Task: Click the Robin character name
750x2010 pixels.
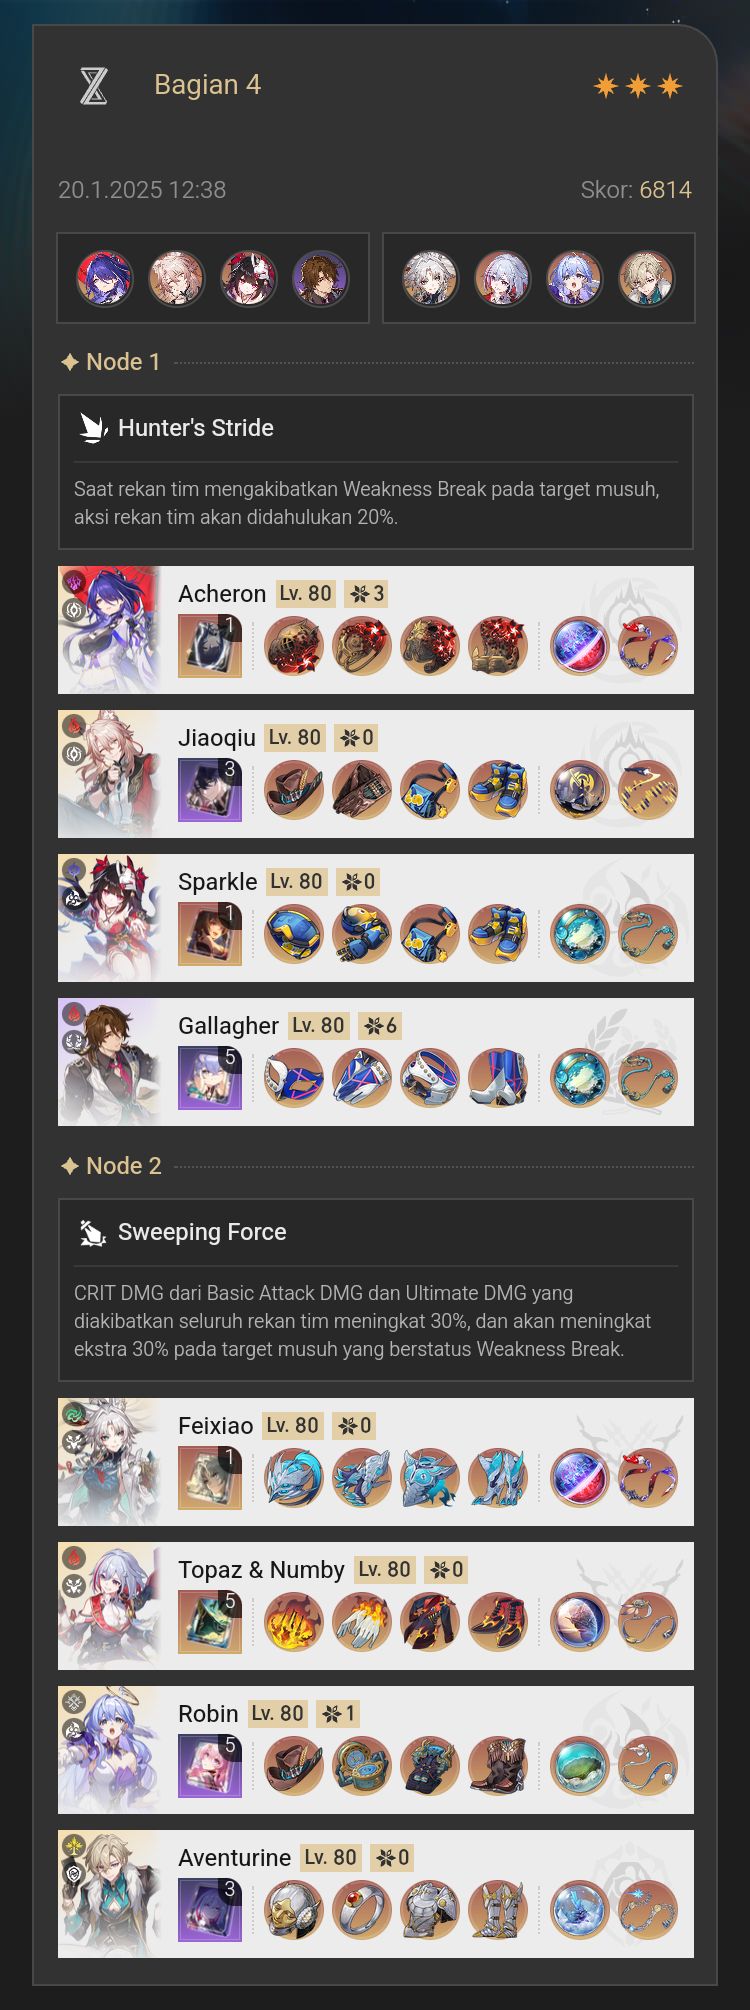Action: click(208, 1714)
